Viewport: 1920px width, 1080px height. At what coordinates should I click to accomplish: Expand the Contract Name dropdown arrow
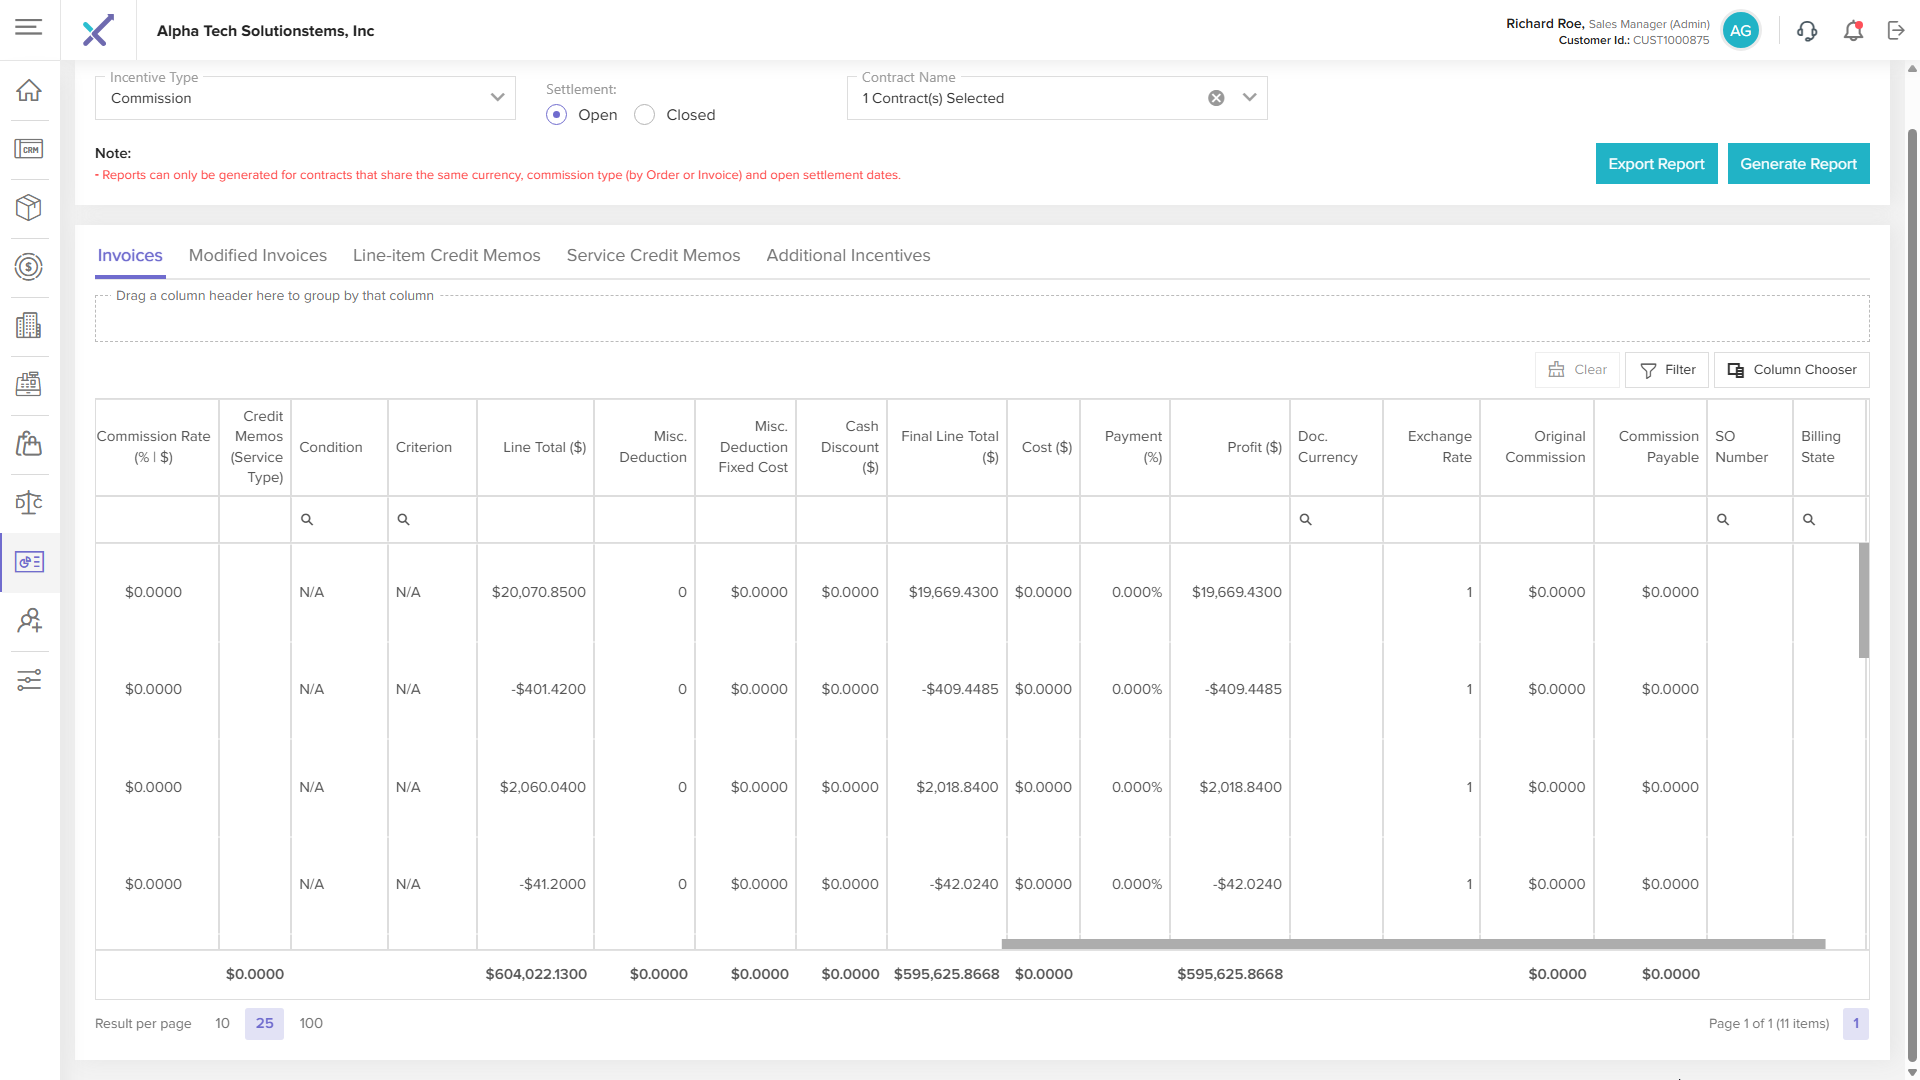pos(1249,98)
